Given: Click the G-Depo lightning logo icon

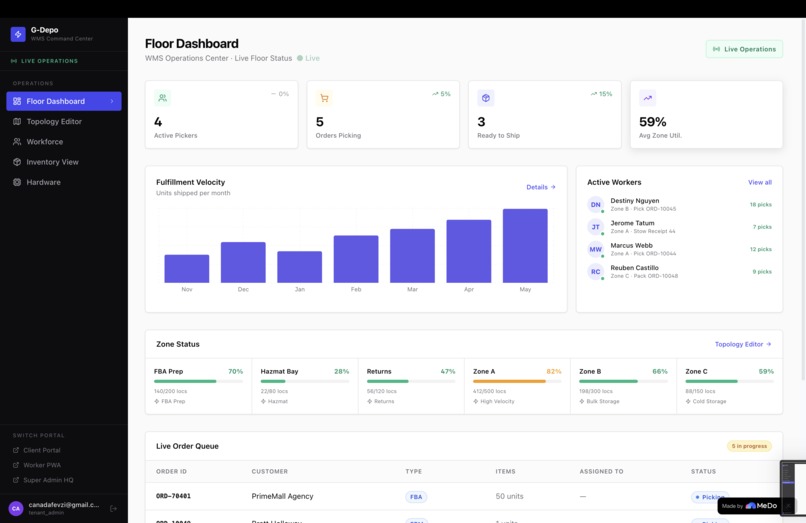Looking at the screenshot, I should point(18,34).
